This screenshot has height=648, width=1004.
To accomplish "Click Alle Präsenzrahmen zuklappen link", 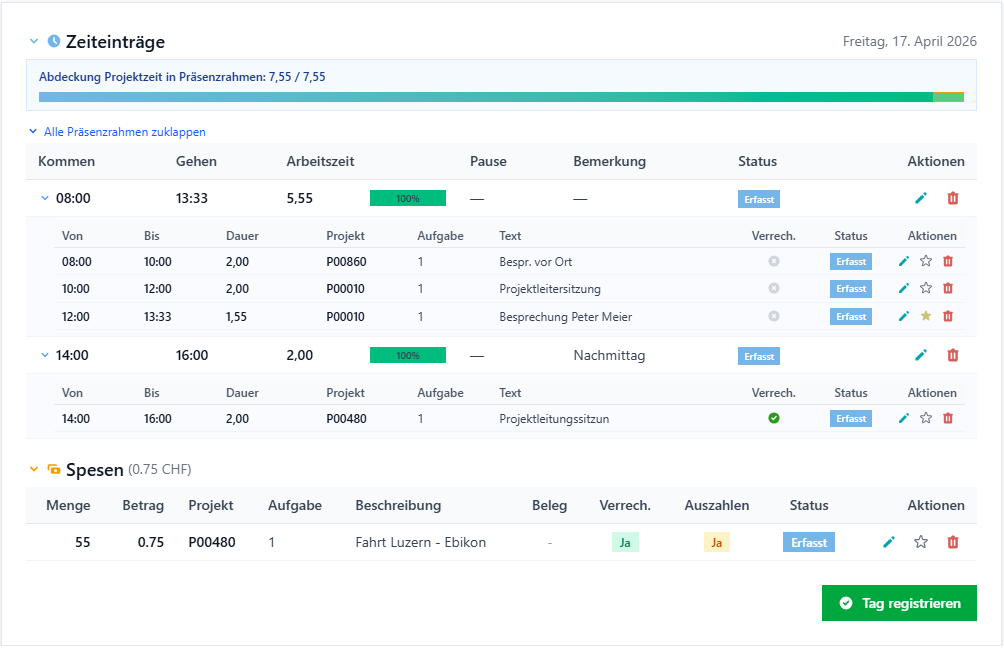I will click(x=124, y=132).
